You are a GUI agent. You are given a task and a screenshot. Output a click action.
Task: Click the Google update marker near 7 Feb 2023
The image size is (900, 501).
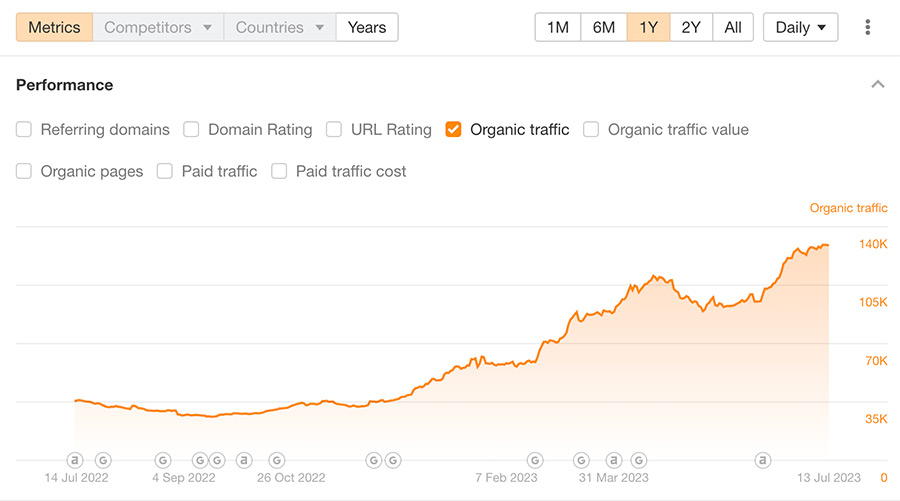[535, 460]
